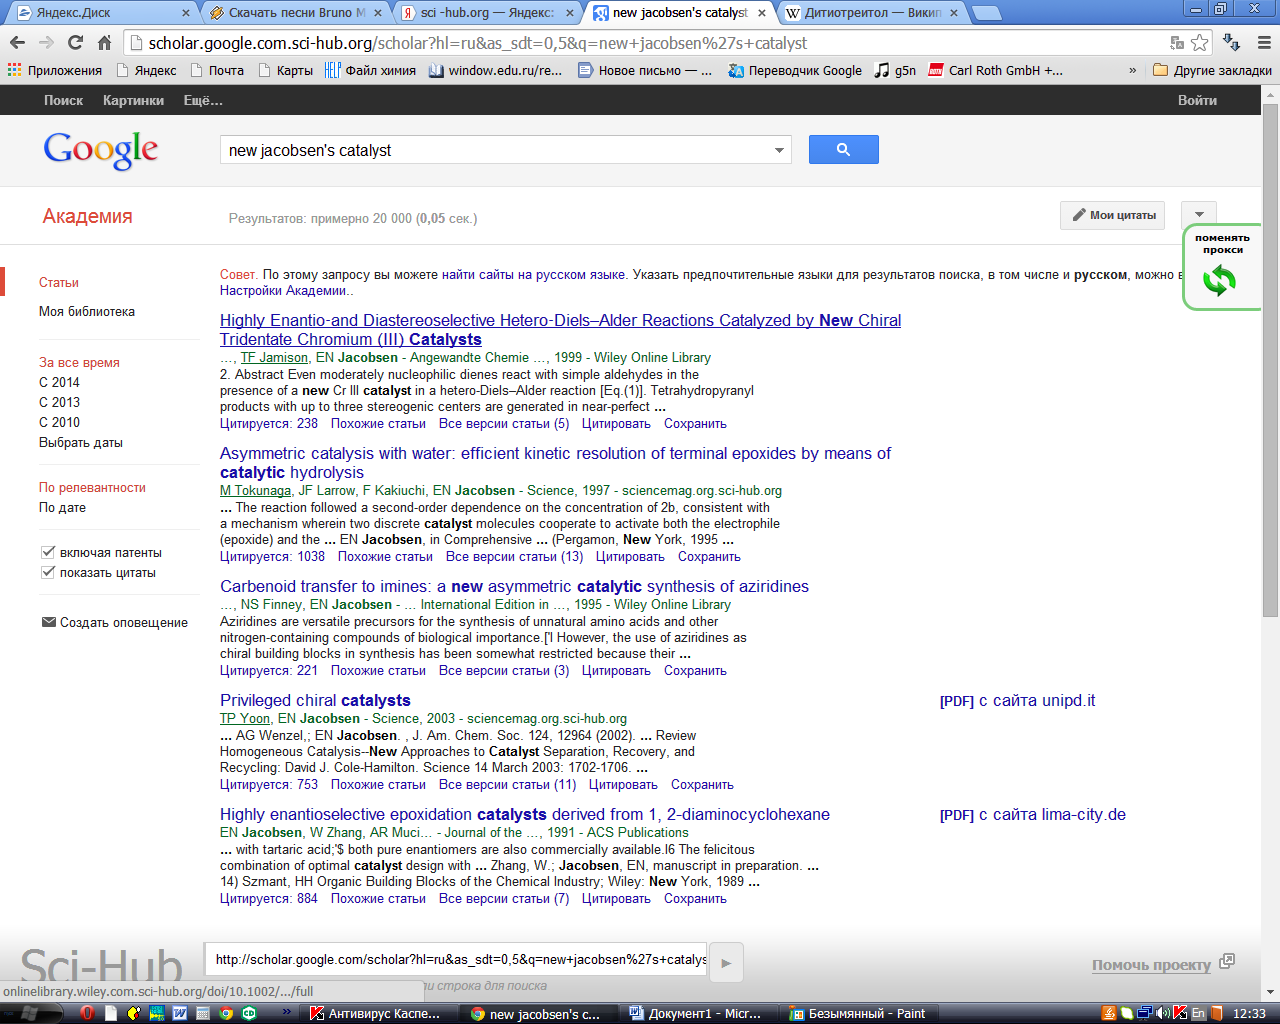The width and height of the screenshot is (1280, 1024).
Task: Switch to the sci-hub.org Яндекс tab
Action: pyautogui.click(x=487, y=13)
